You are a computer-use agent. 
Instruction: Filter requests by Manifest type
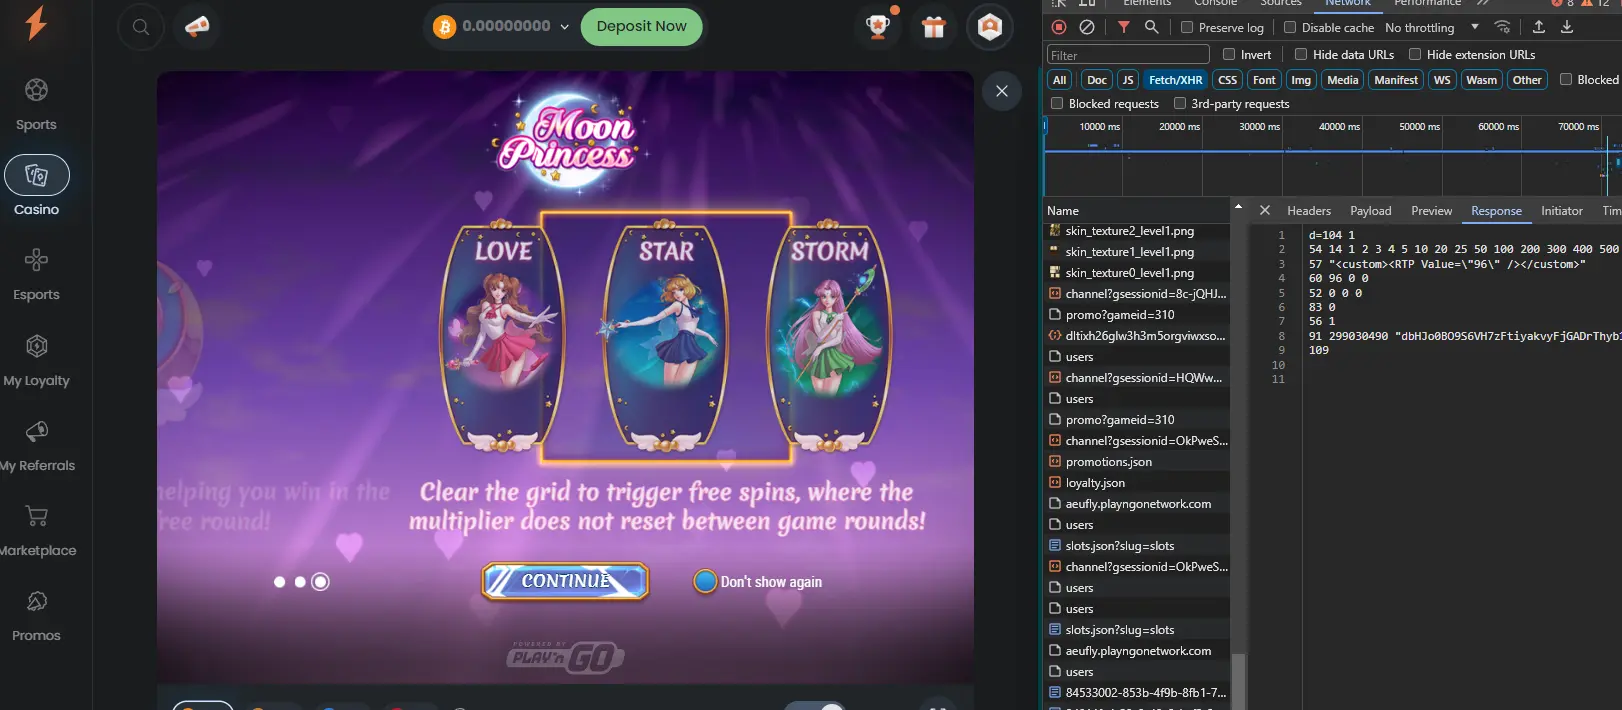[1396, 80]
